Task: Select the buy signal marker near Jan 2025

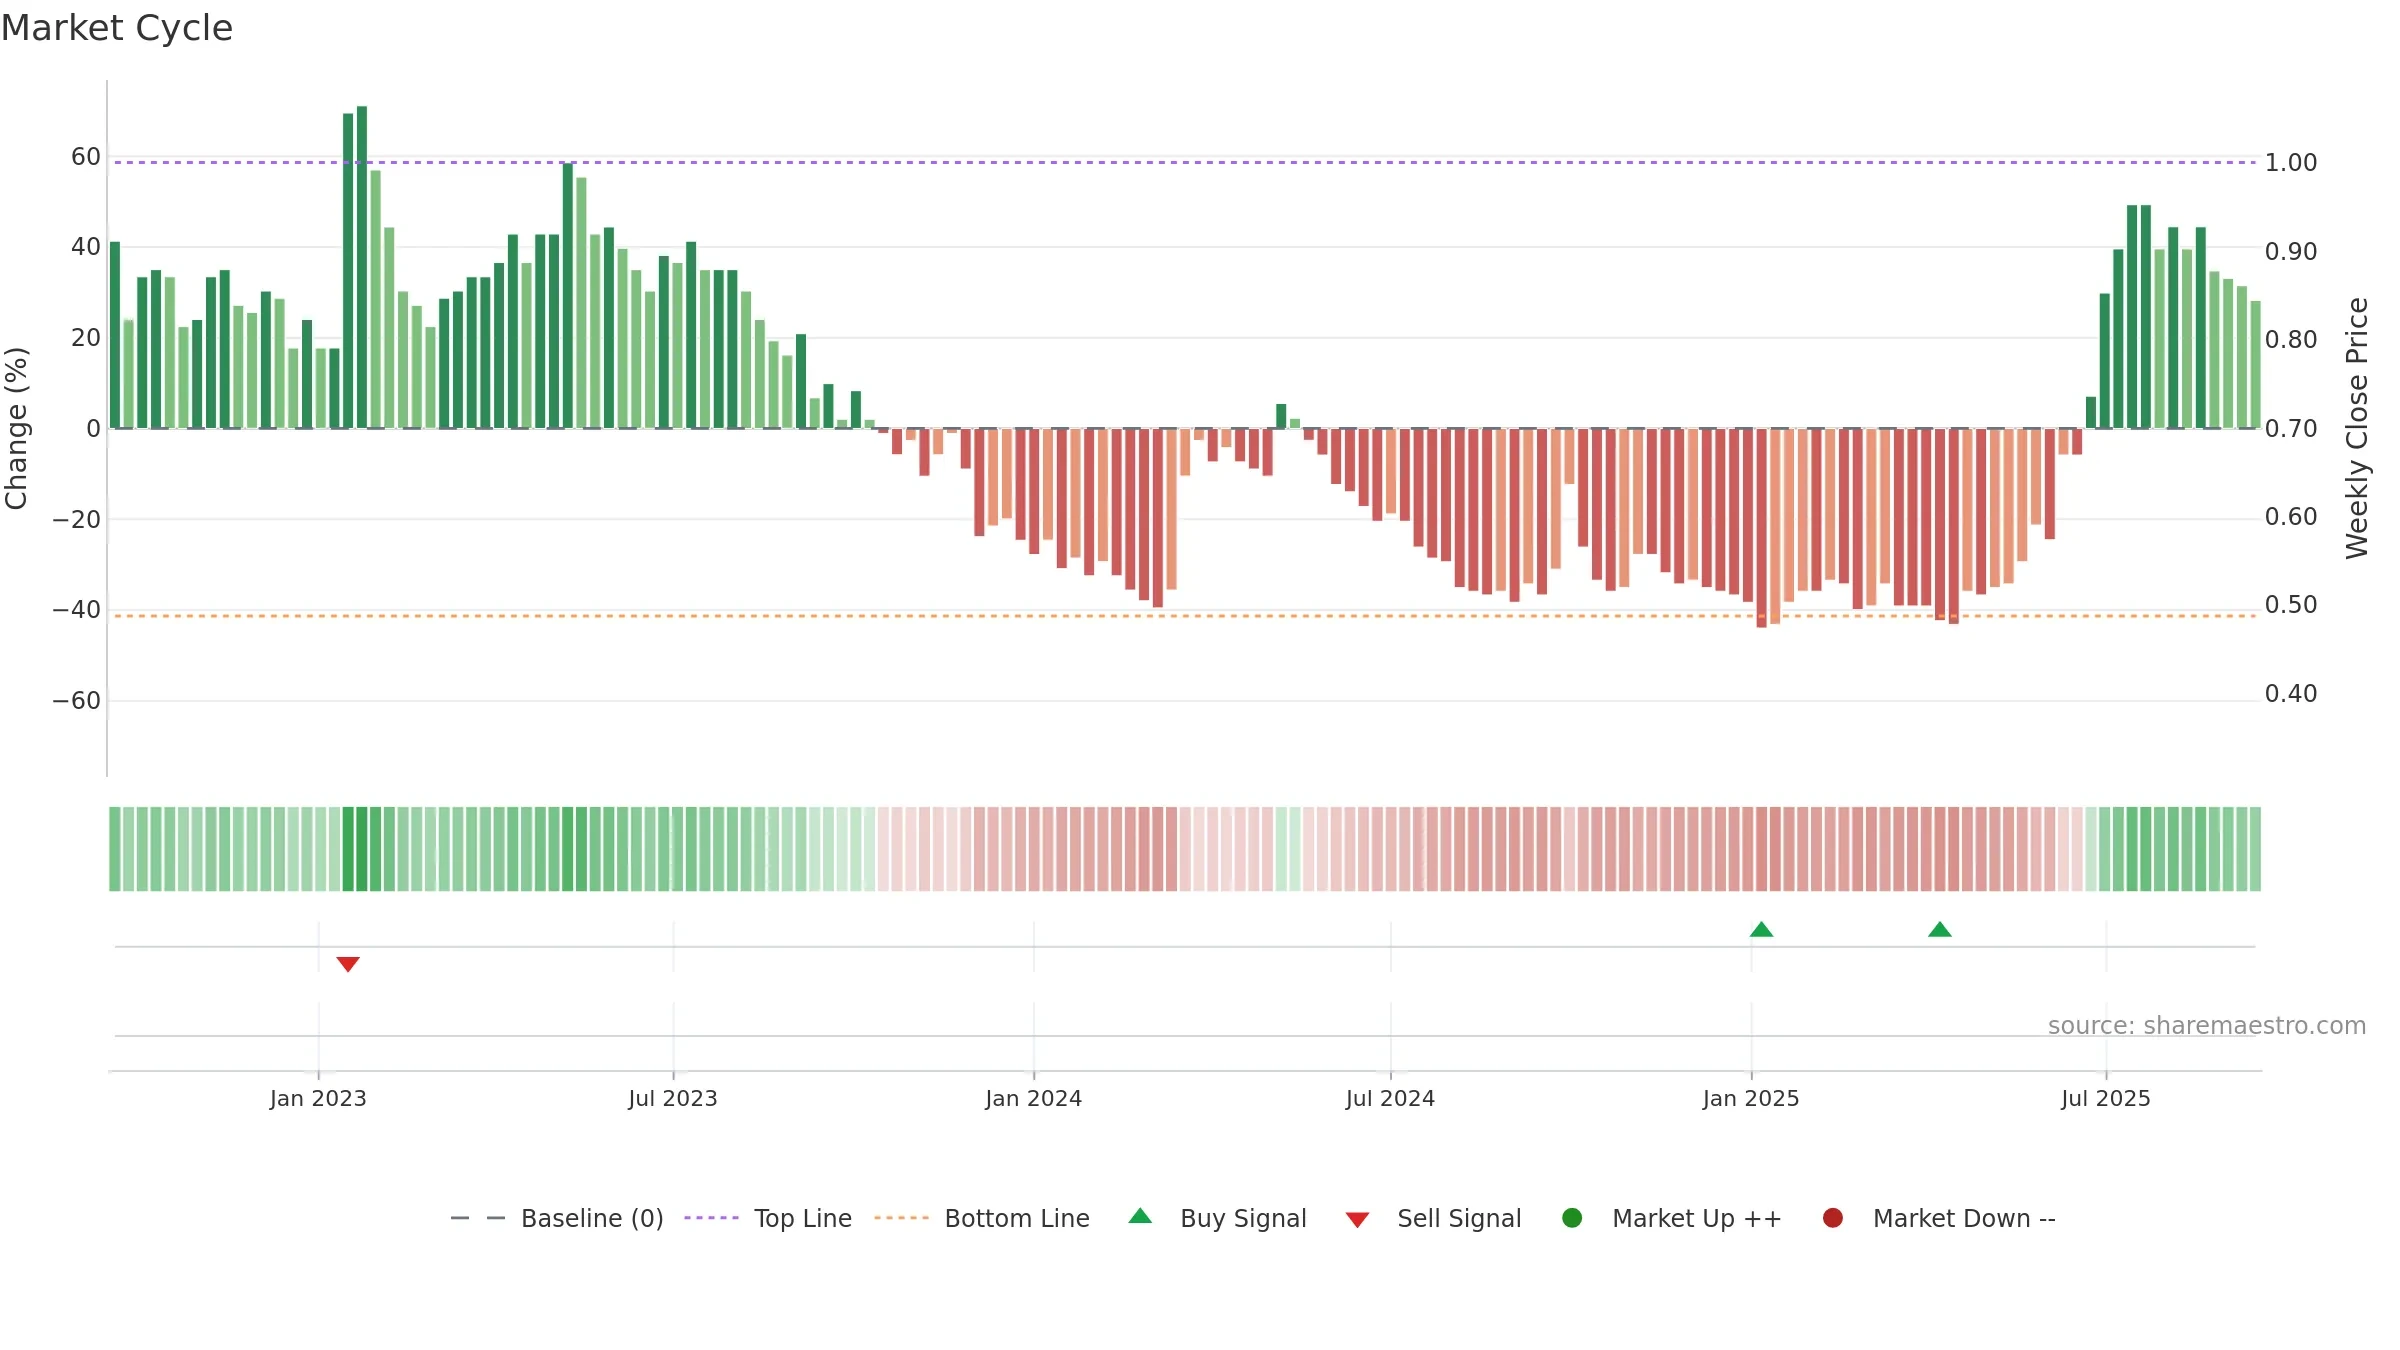Action: click(1762, 929)
